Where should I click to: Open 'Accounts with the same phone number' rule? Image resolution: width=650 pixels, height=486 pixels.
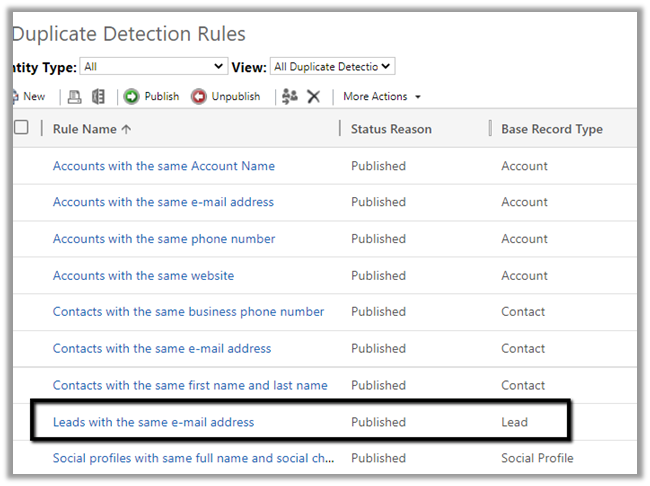164,239
